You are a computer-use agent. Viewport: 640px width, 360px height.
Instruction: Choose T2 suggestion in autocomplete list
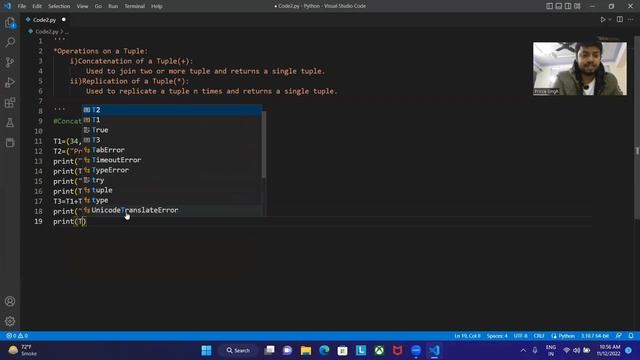coord(172,110)
